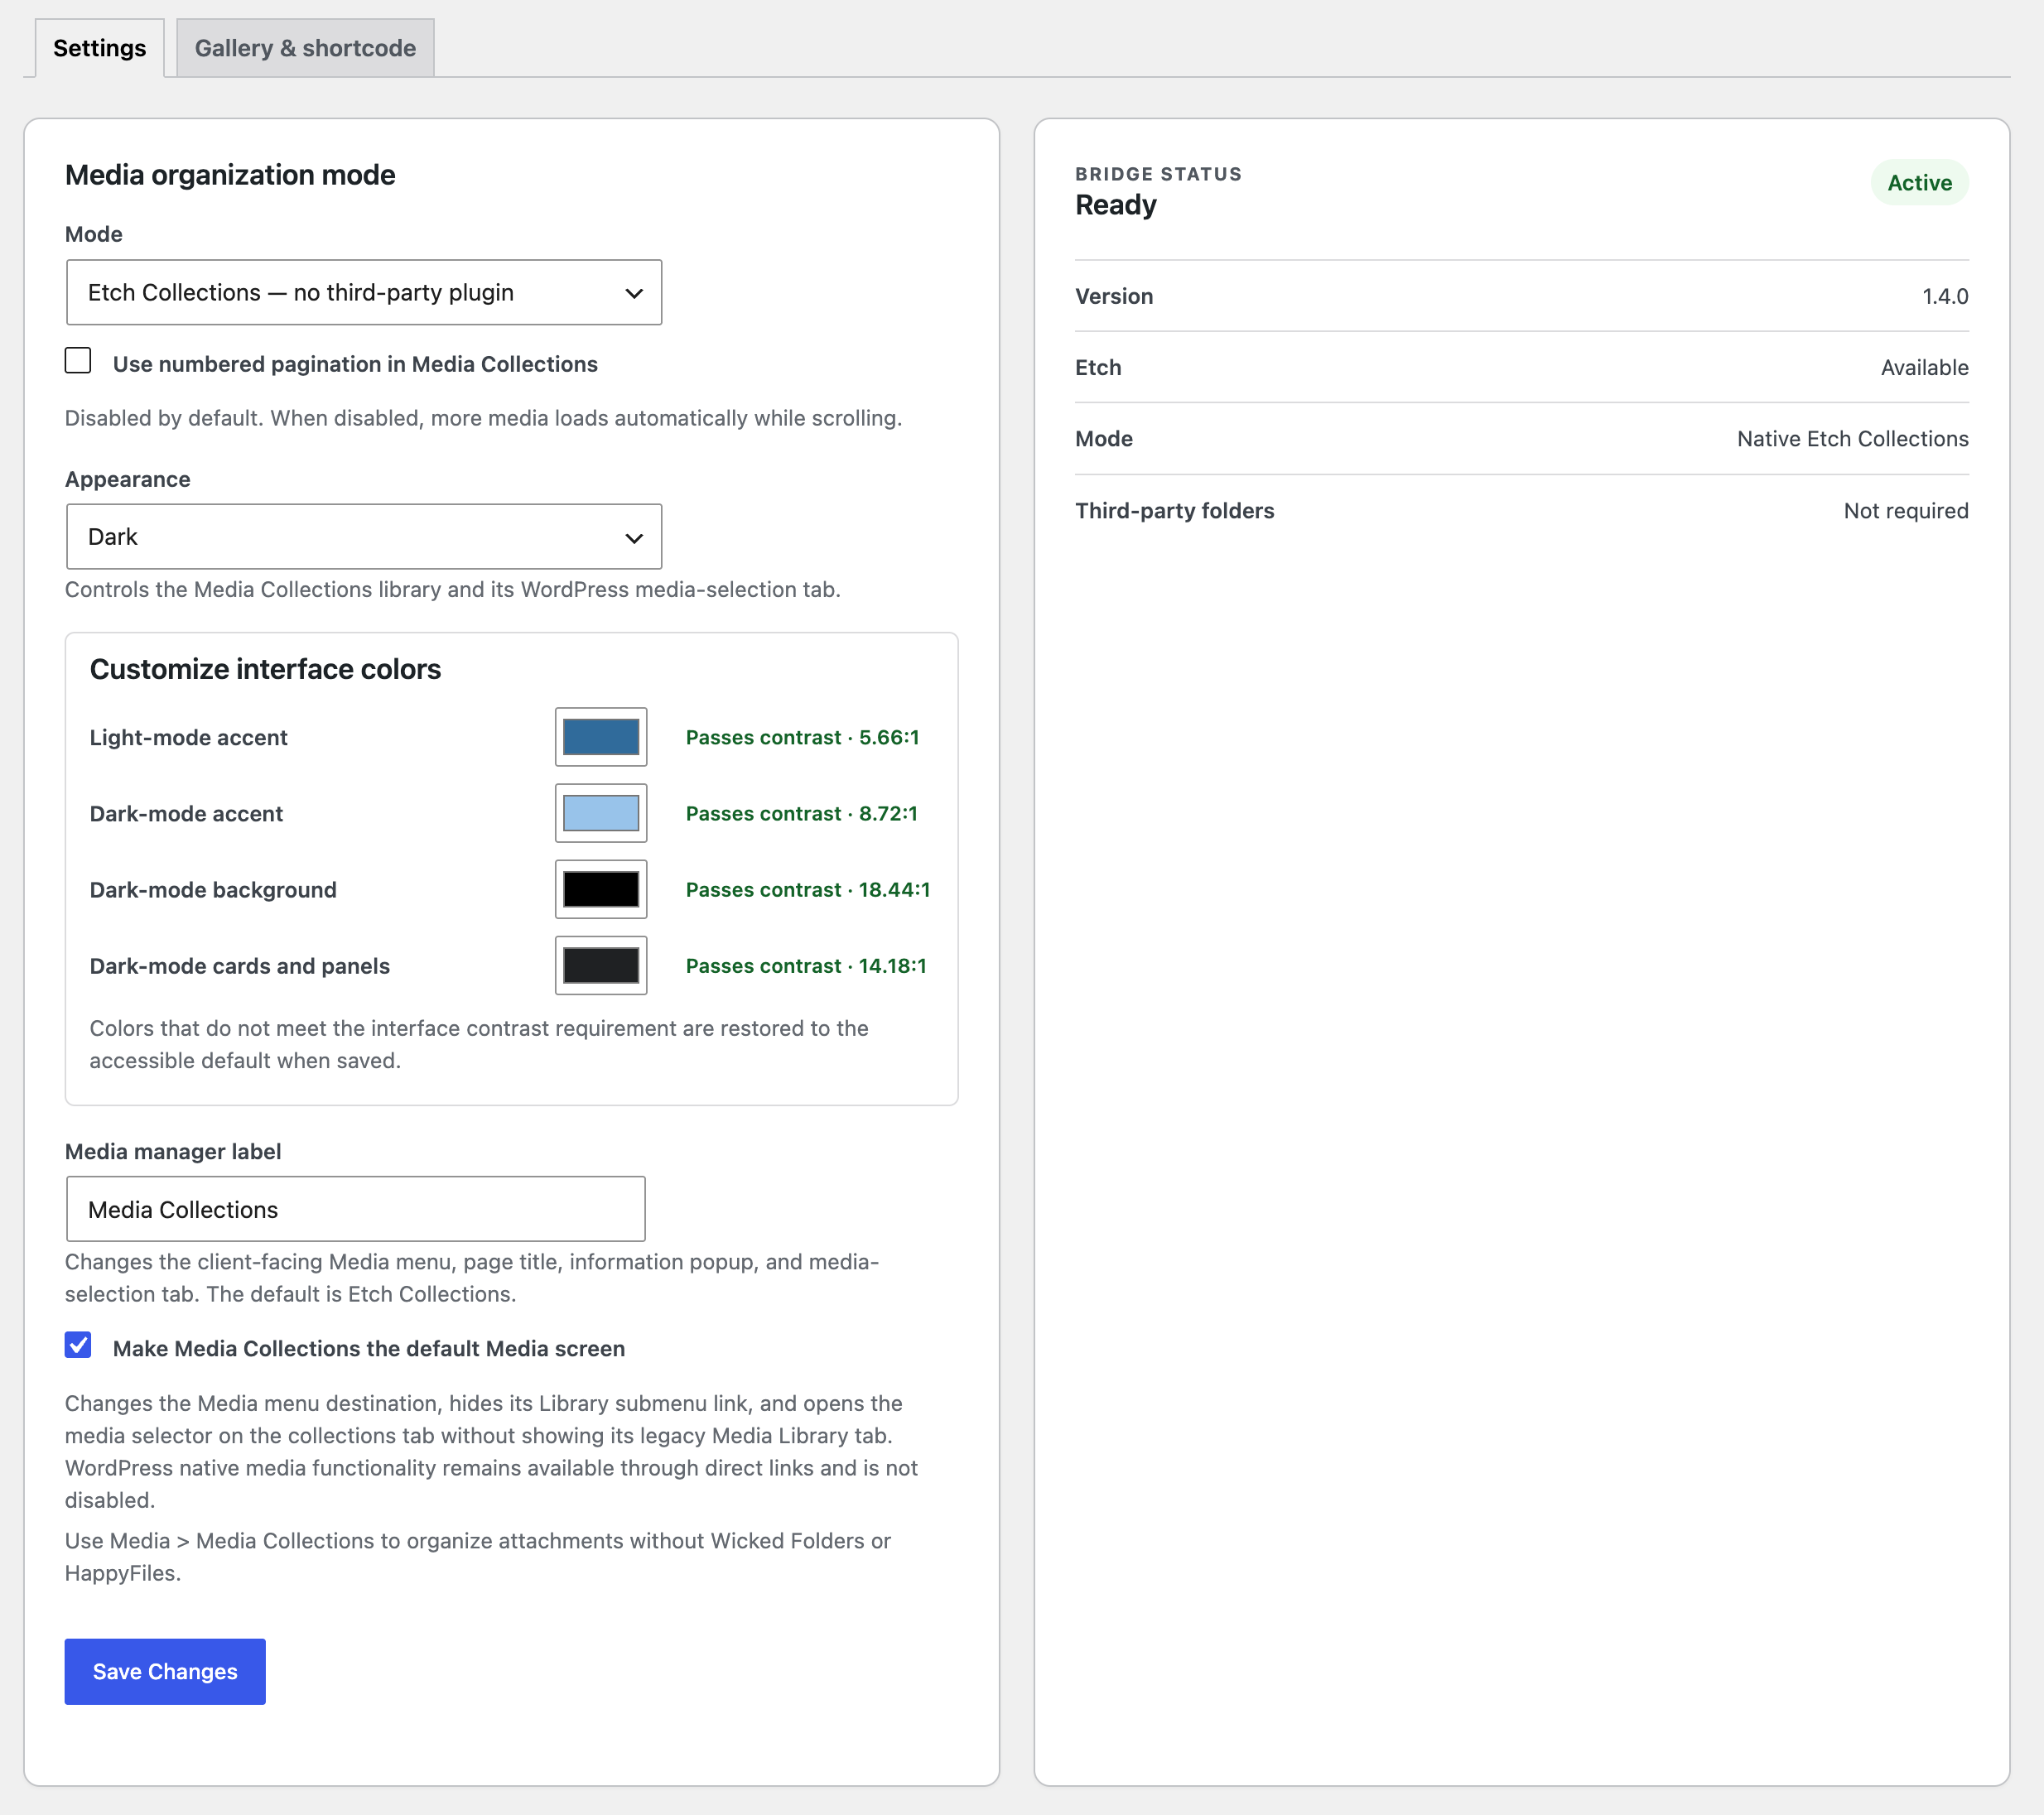Pick the Dark-mode cards and panels swatch
This screenshot has height=1815, width=2044.
[x=601, y=965]
